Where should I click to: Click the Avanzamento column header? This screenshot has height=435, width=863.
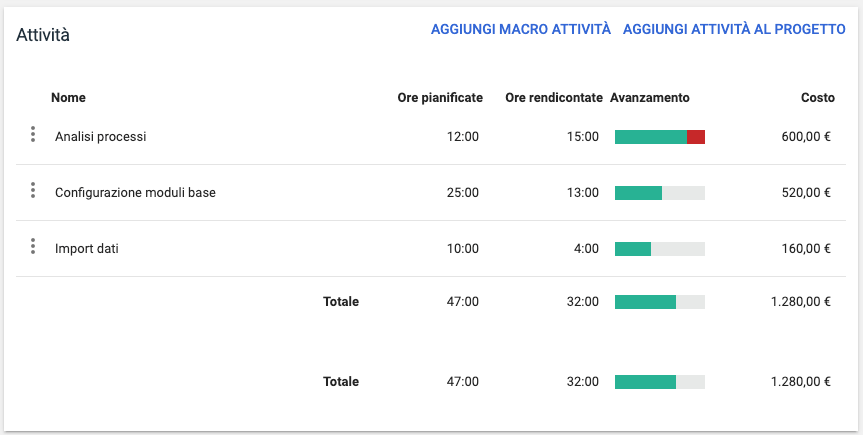point(649,98)
